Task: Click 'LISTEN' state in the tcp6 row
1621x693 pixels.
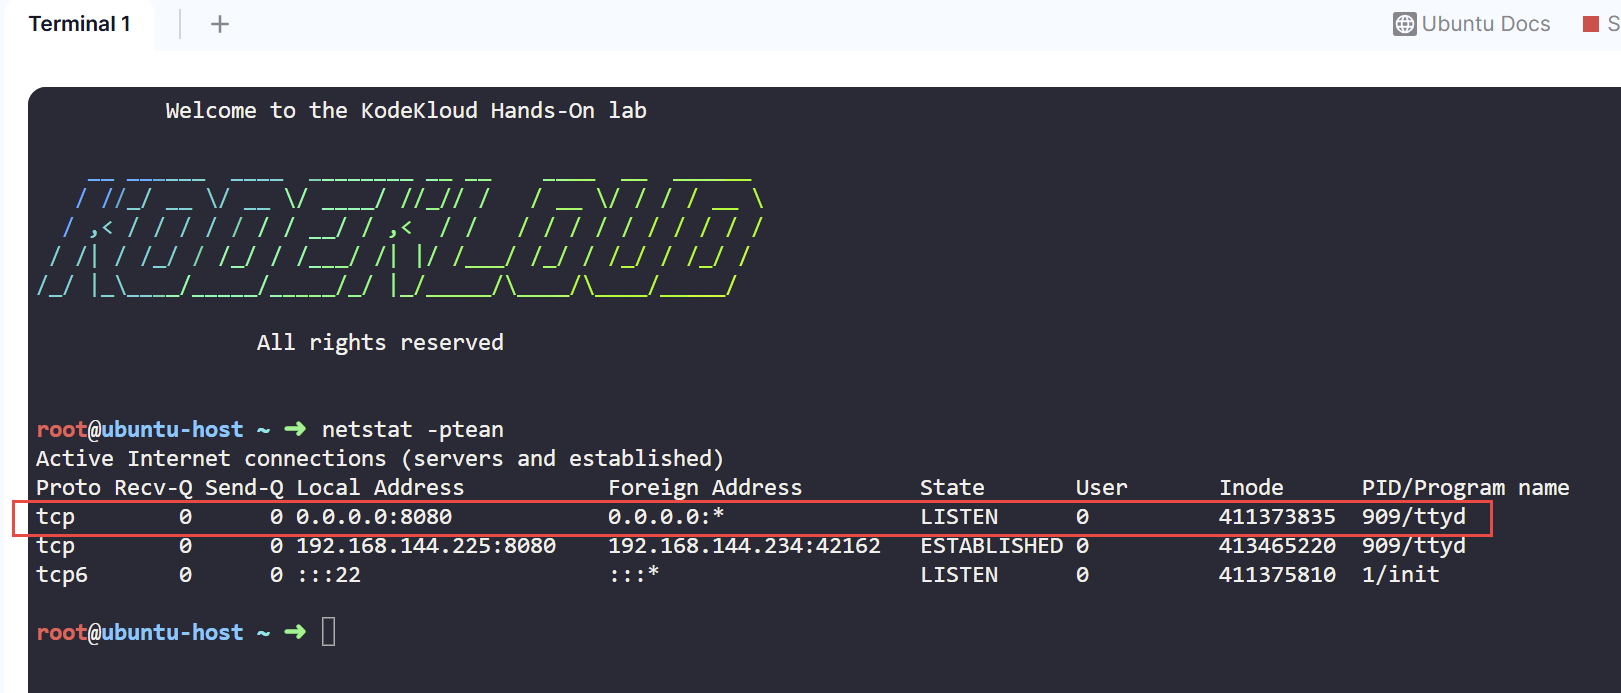Action: click(959, 574)
